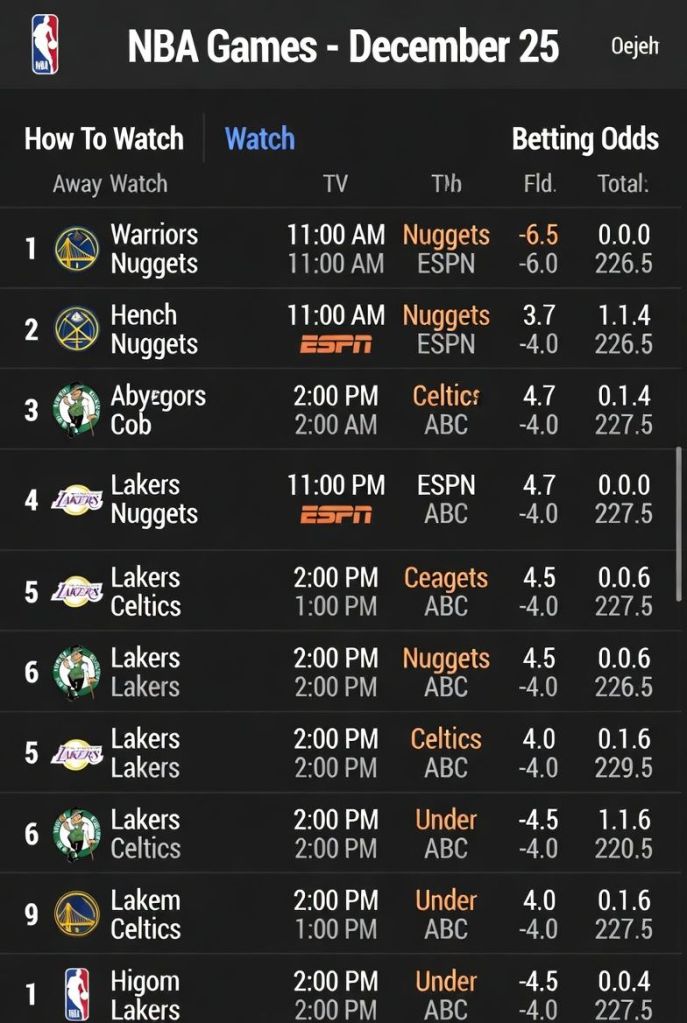687x1023 pixels.
Task: Click the Away Watch column header
Action: [x=110, y=184]
